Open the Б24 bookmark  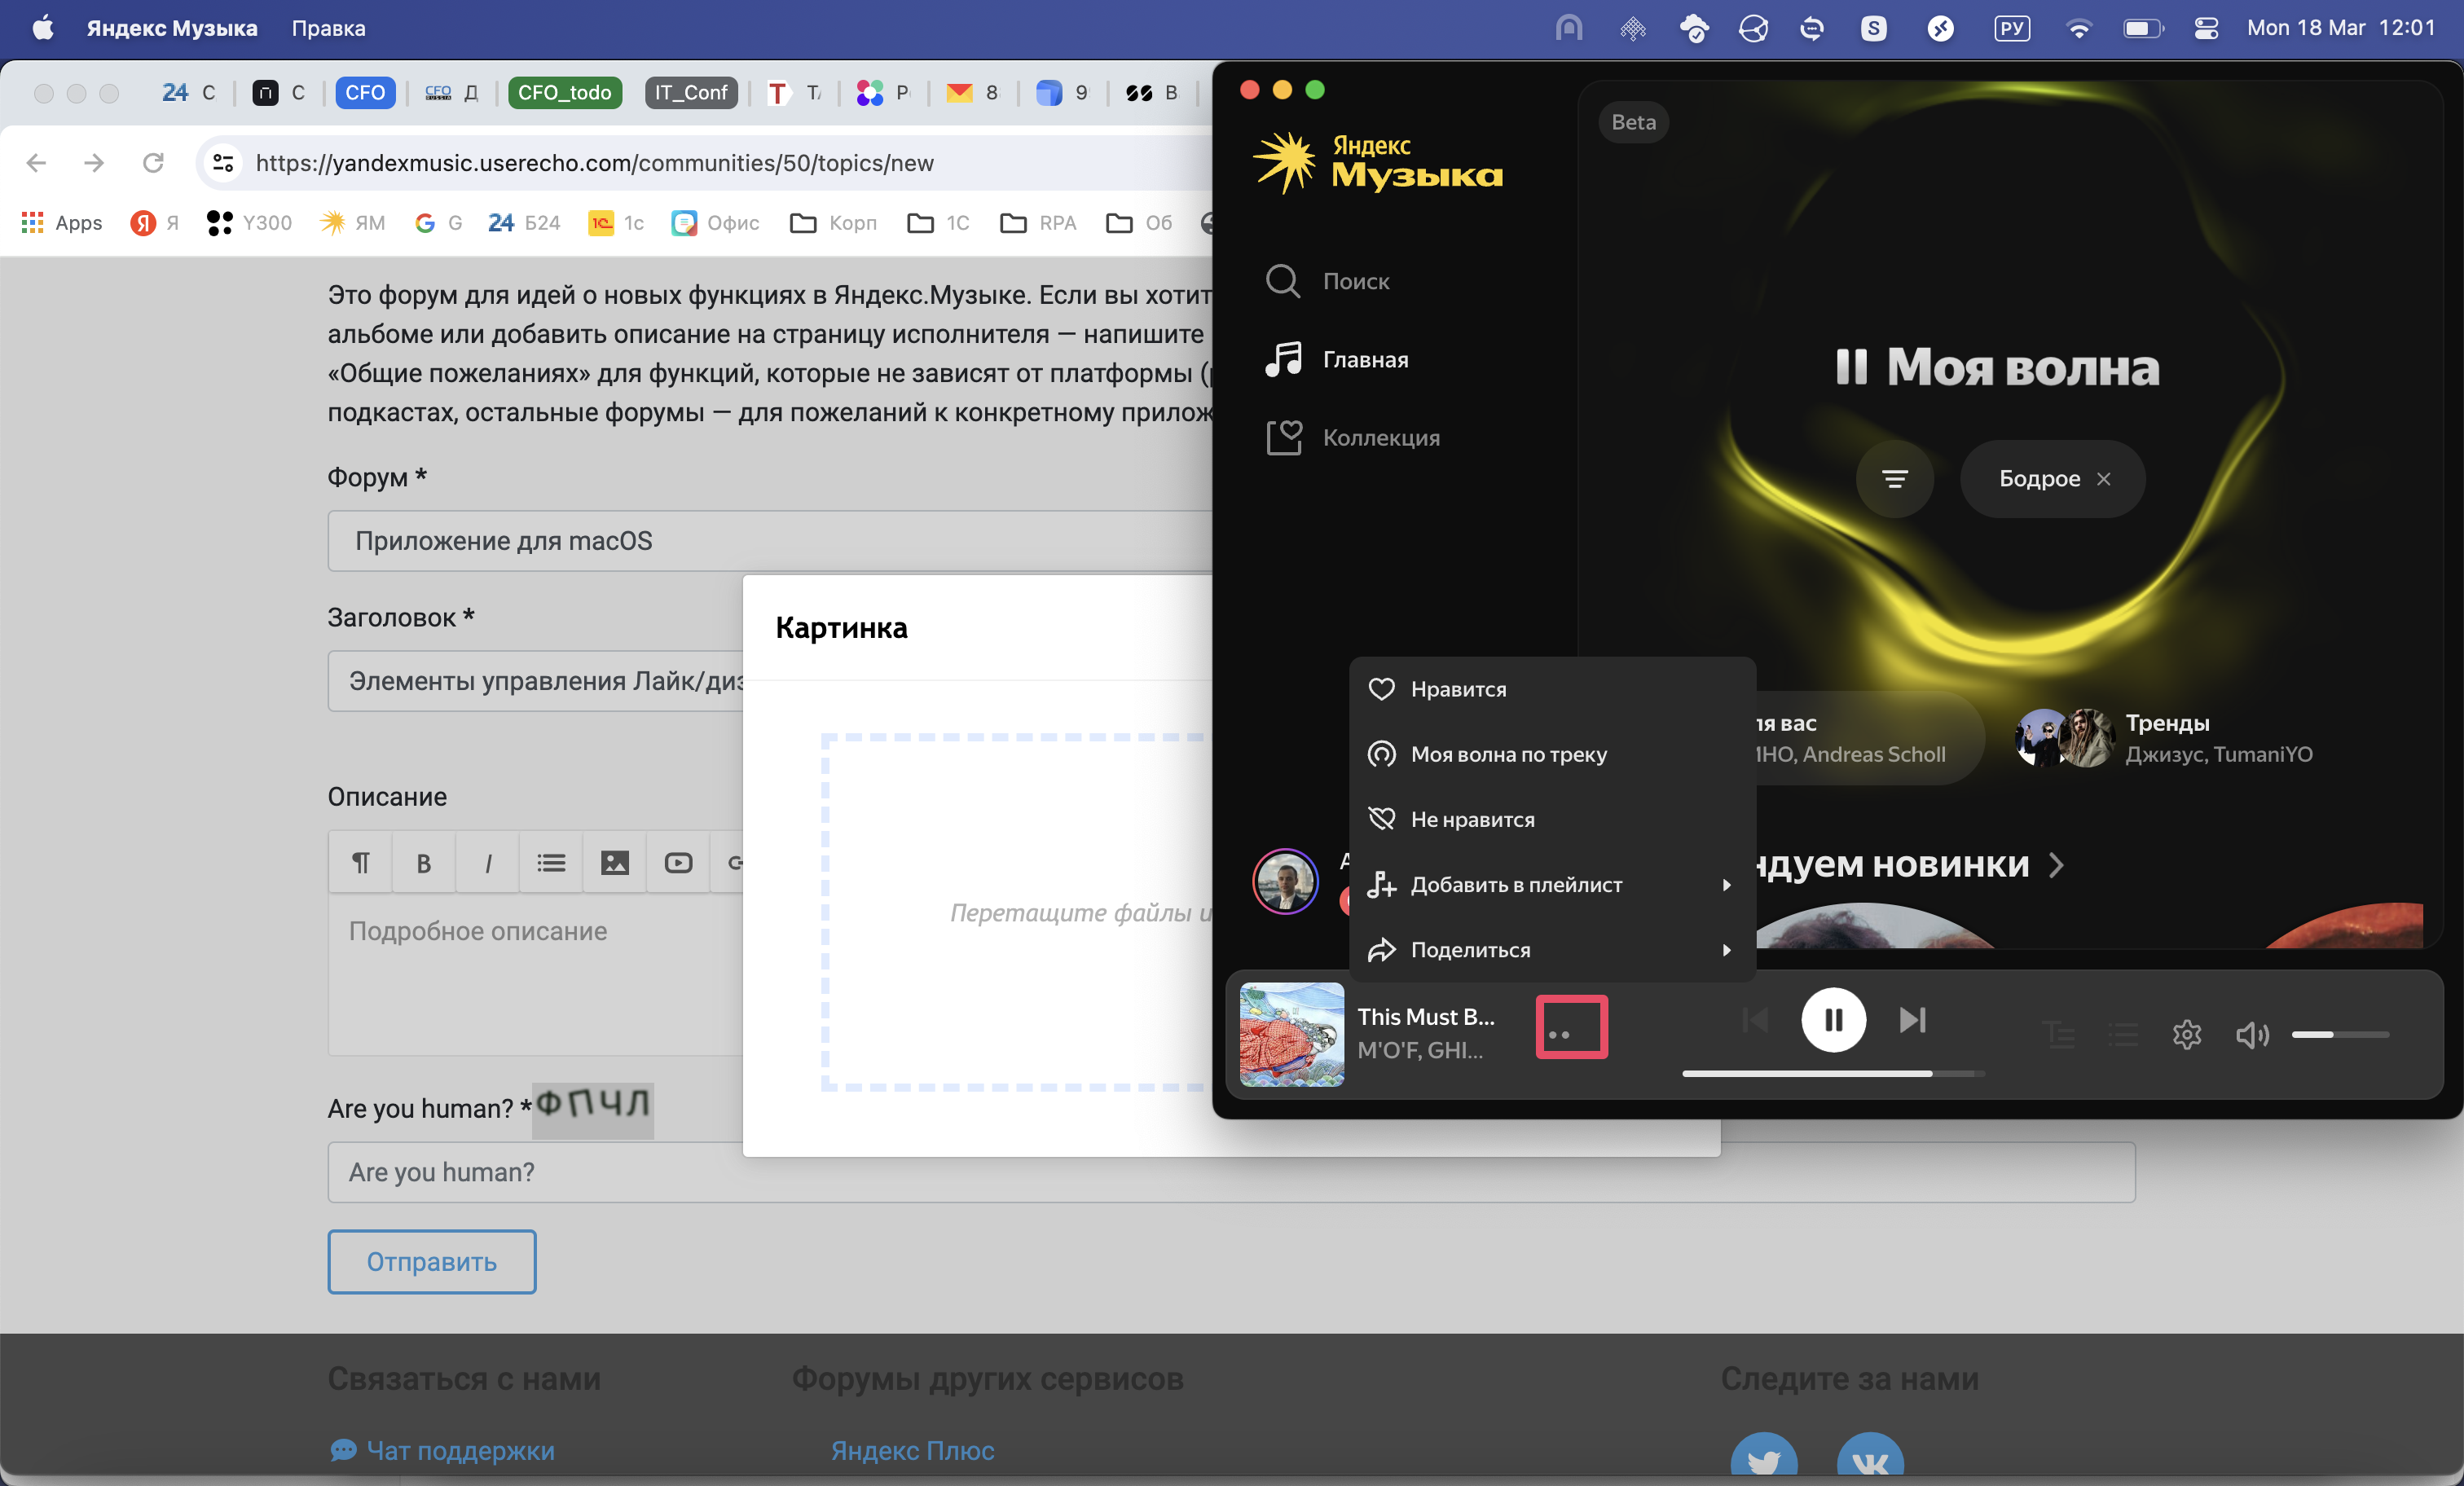pyautogui.click(x=524, y=222)
